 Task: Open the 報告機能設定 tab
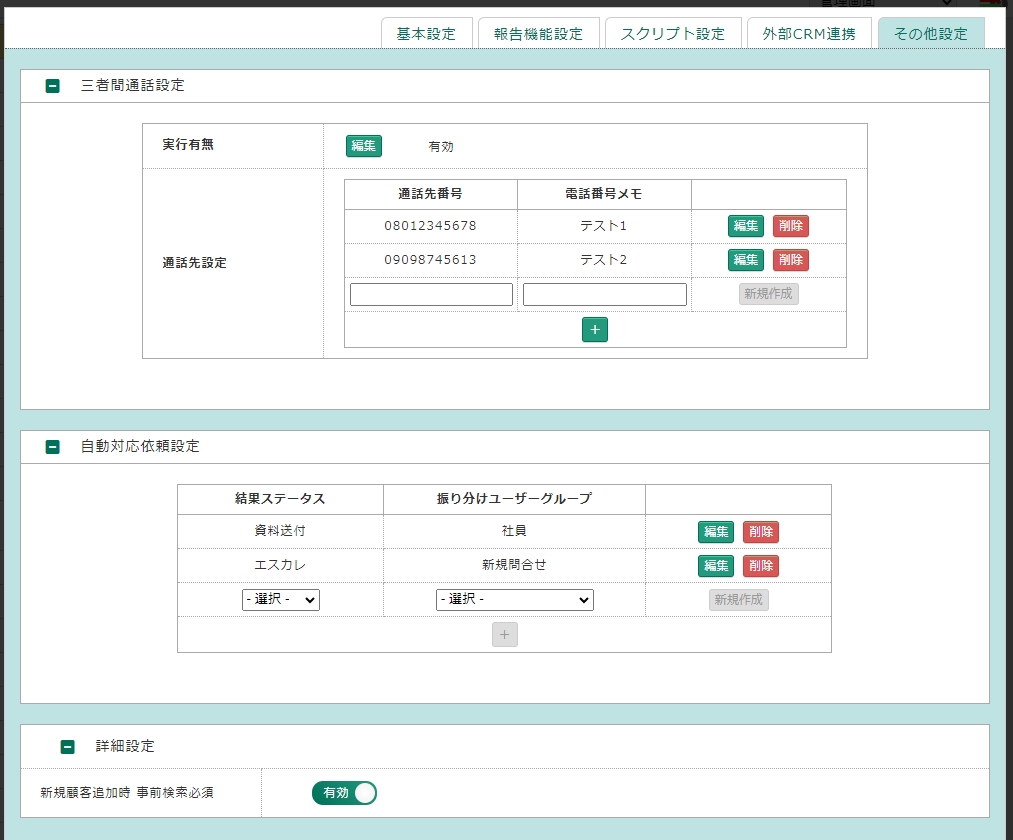539,34
